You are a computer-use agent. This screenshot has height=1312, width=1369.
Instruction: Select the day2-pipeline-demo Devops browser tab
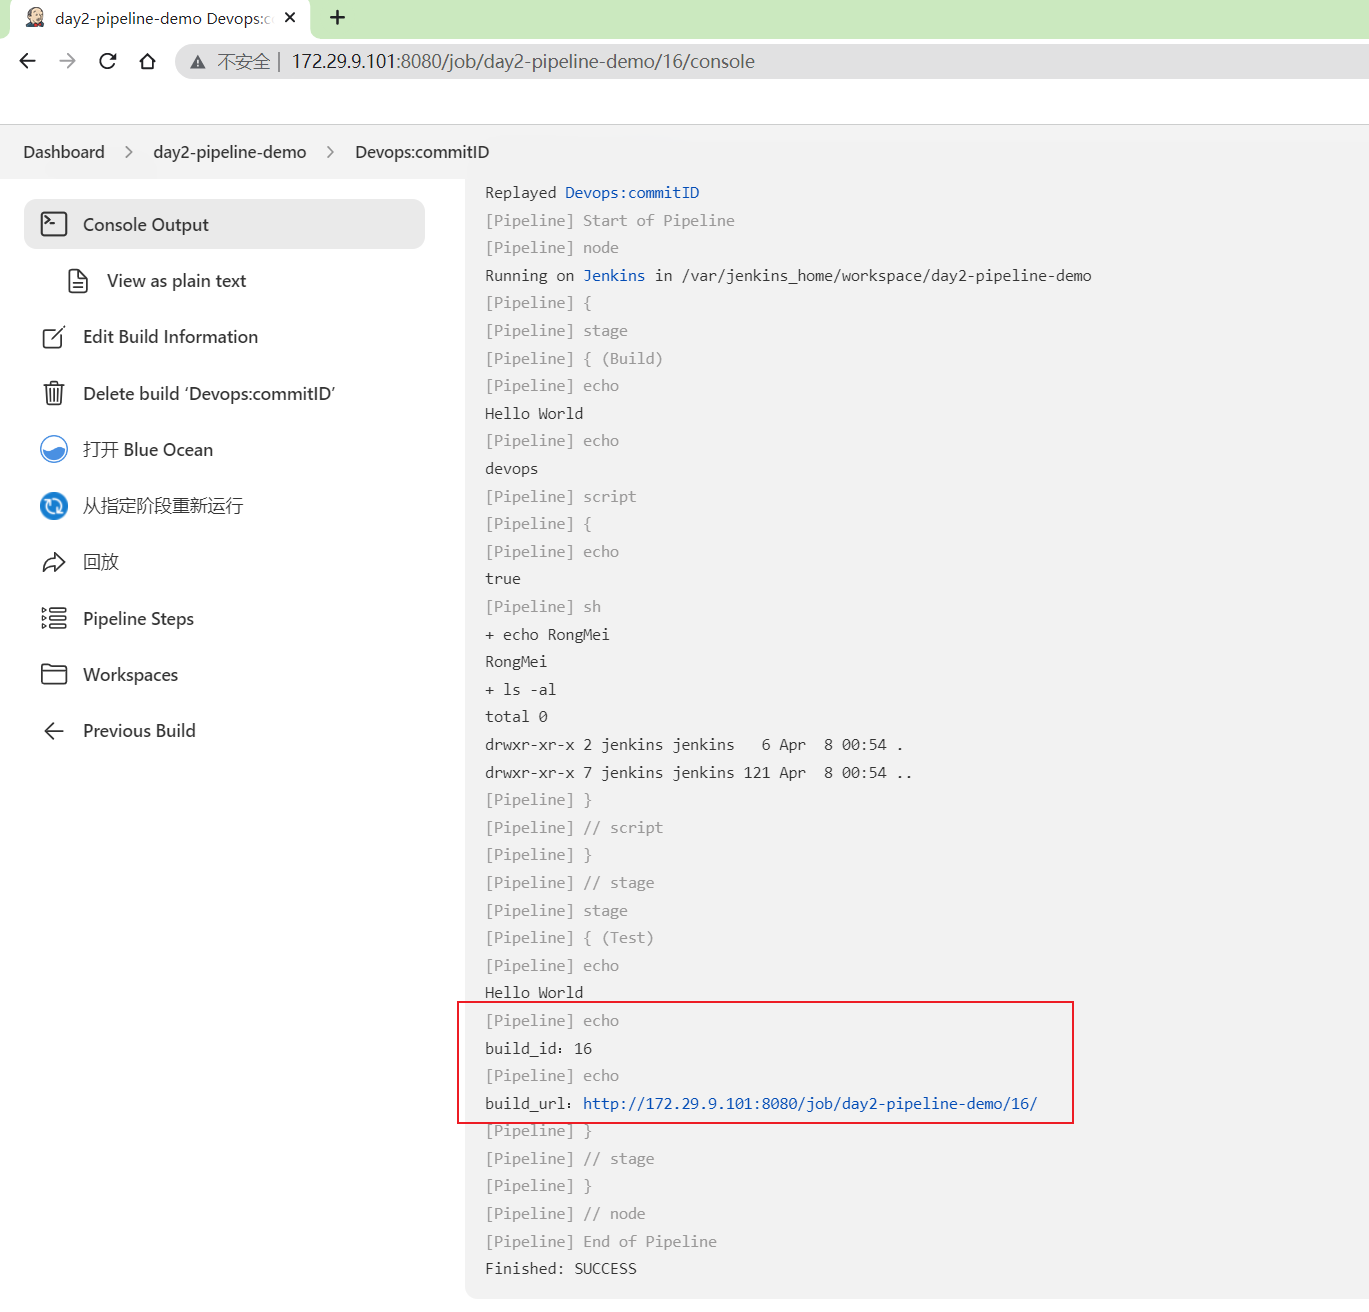pos(160,18)
